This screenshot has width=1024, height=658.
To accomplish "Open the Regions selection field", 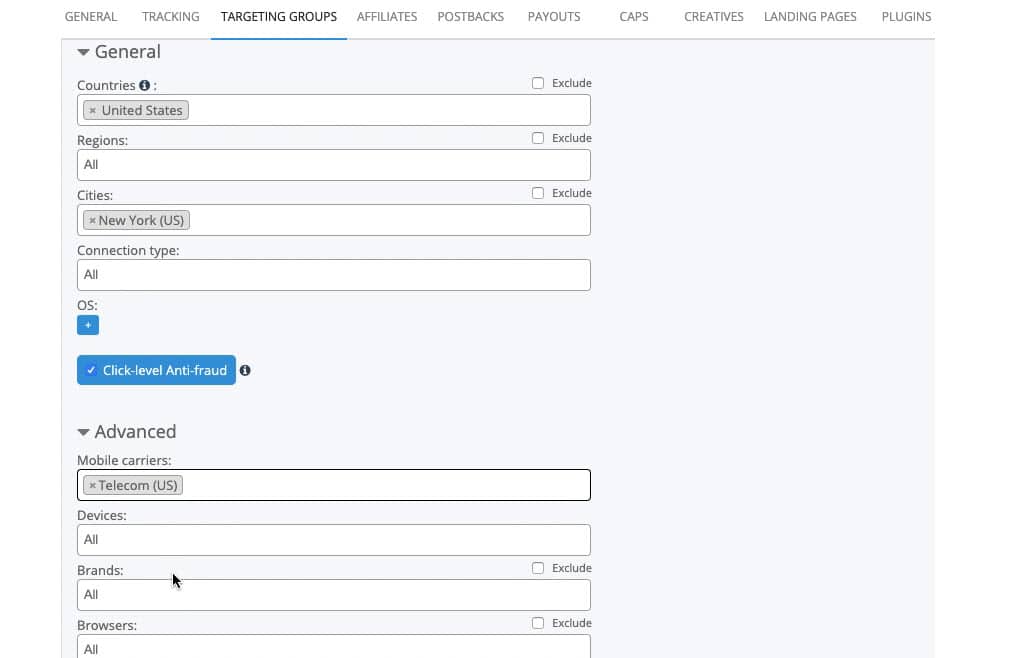I will tap(334, 165).
